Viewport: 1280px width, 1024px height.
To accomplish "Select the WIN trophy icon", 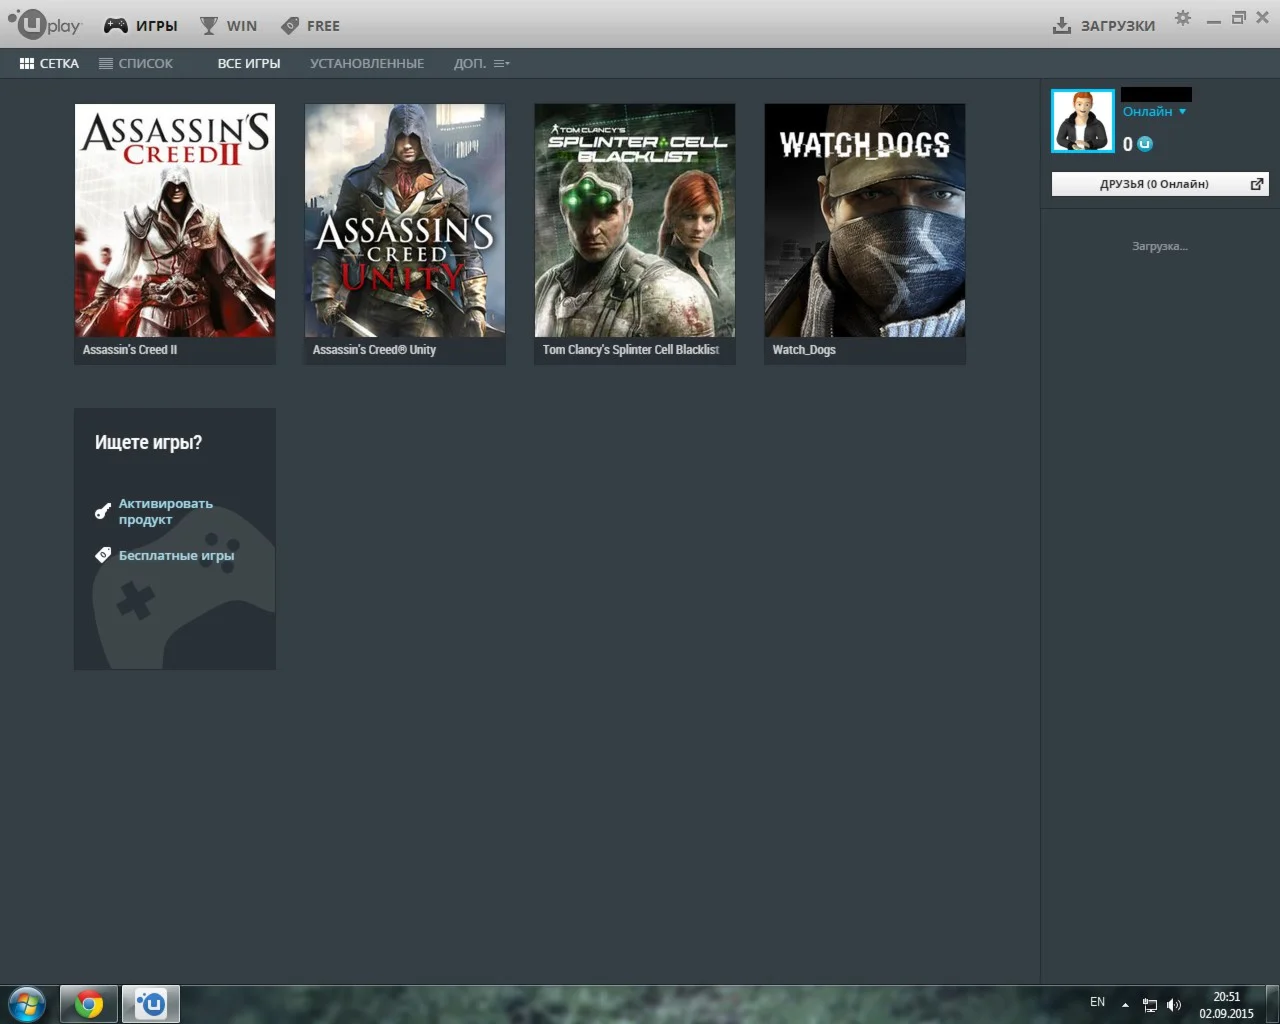I will click(206, 25).
